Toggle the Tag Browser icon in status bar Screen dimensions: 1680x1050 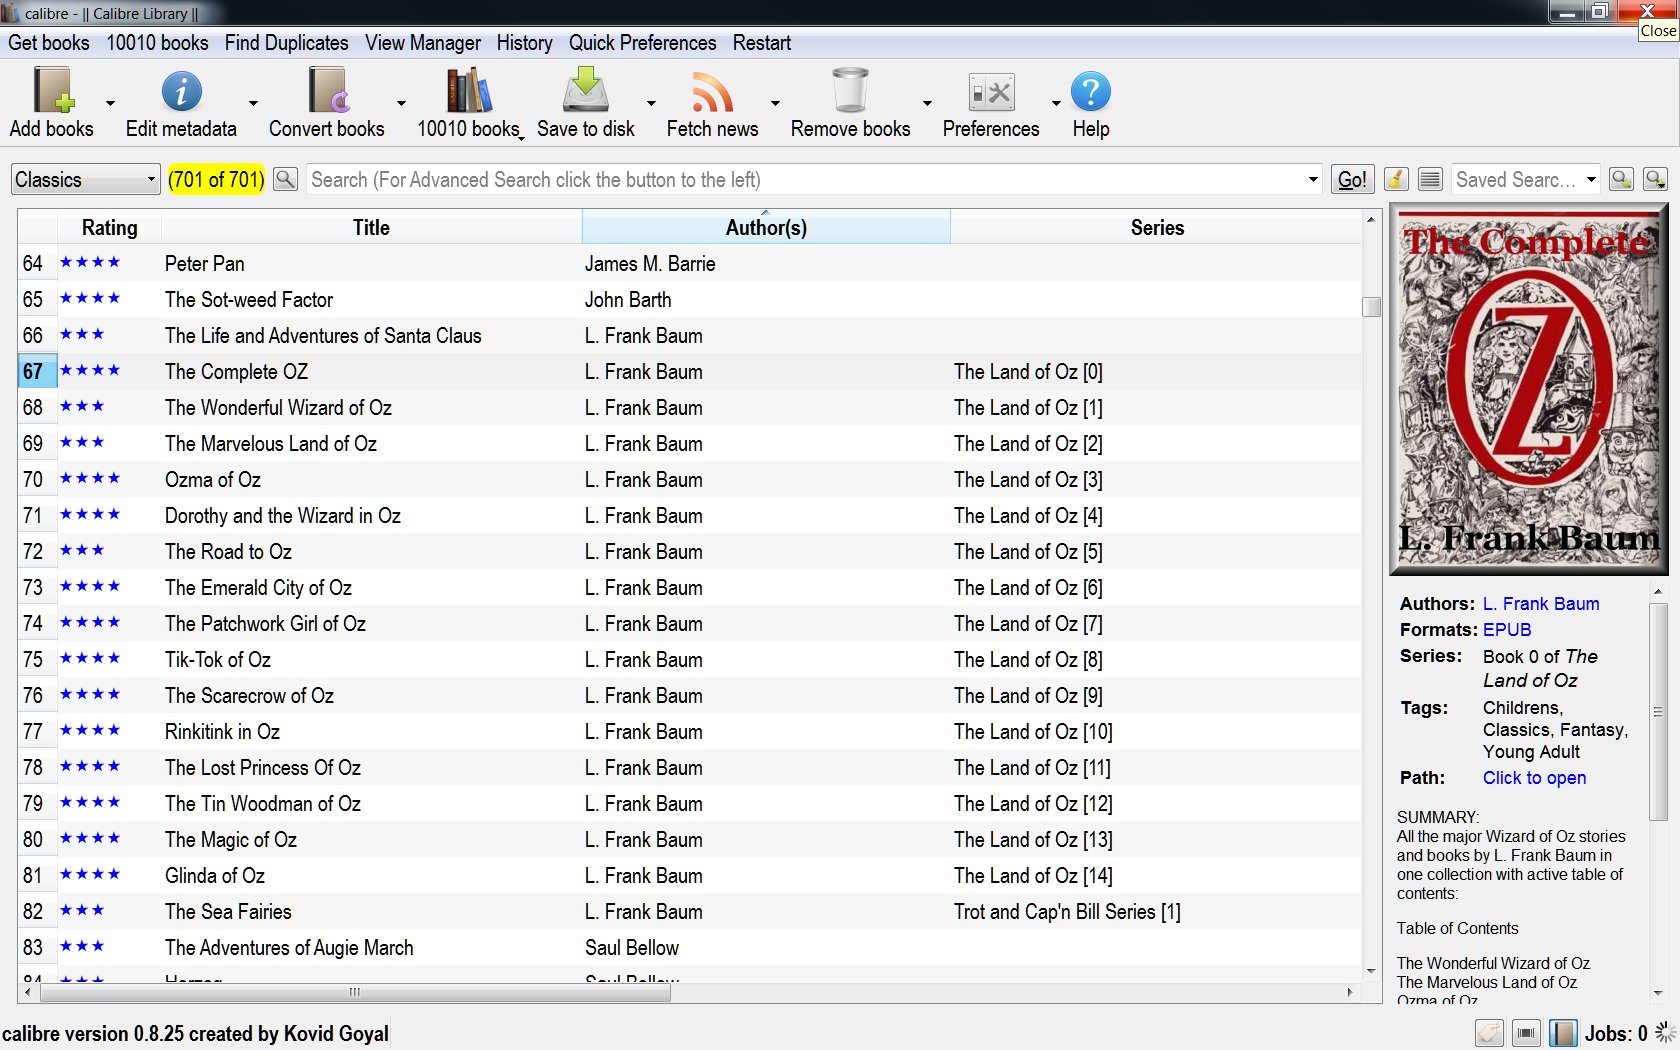click(x=1489, y=1033)
